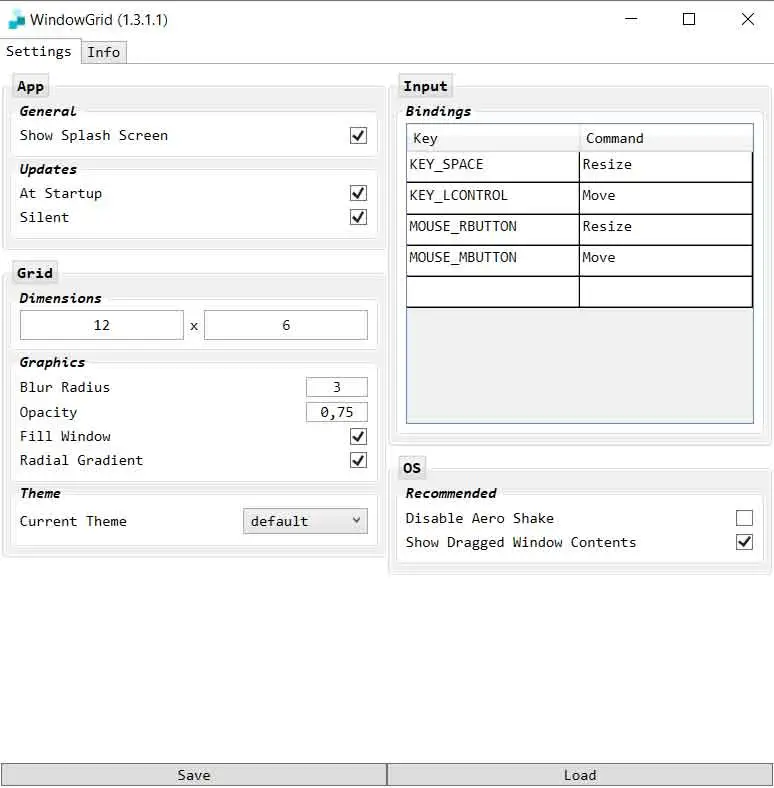Switch to the Info tab
Image resolution: width=774 pixels, height=788 pixels.
tap(104, 52)
